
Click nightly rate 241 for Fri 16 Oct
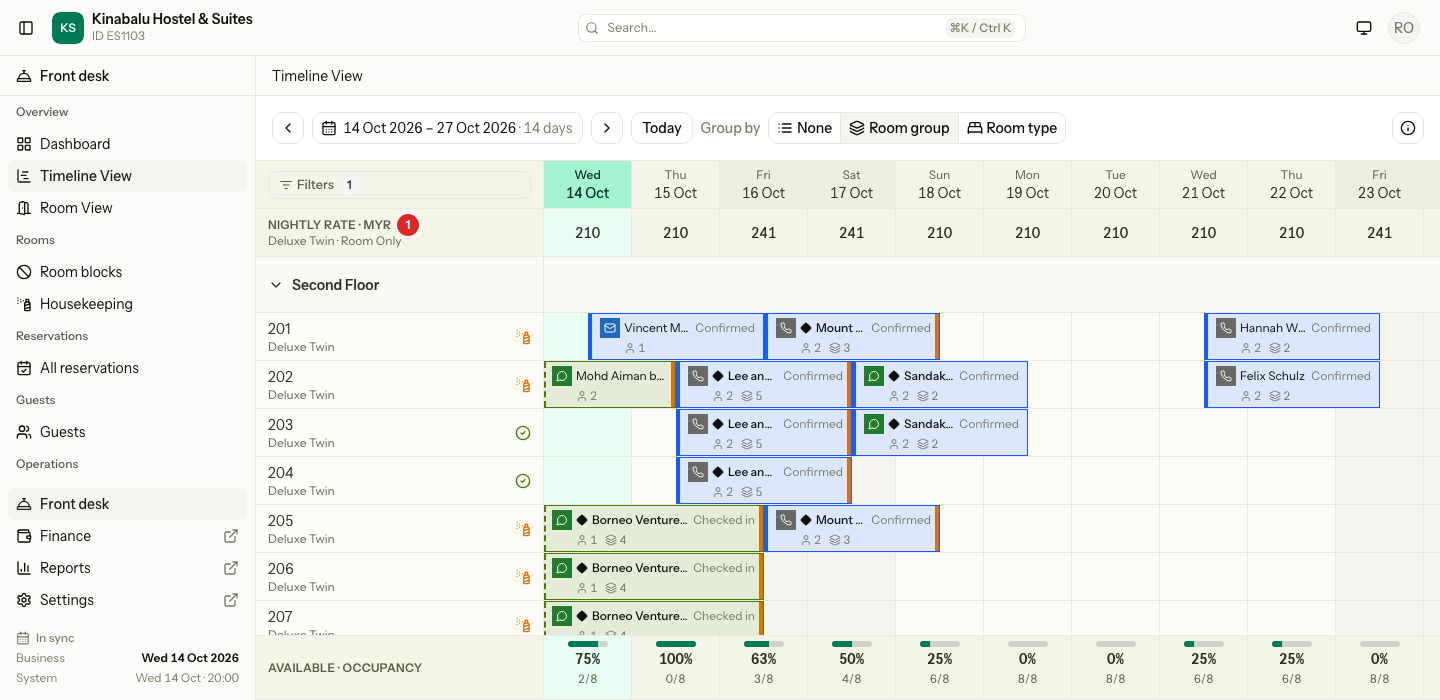[x=764, y=233]
